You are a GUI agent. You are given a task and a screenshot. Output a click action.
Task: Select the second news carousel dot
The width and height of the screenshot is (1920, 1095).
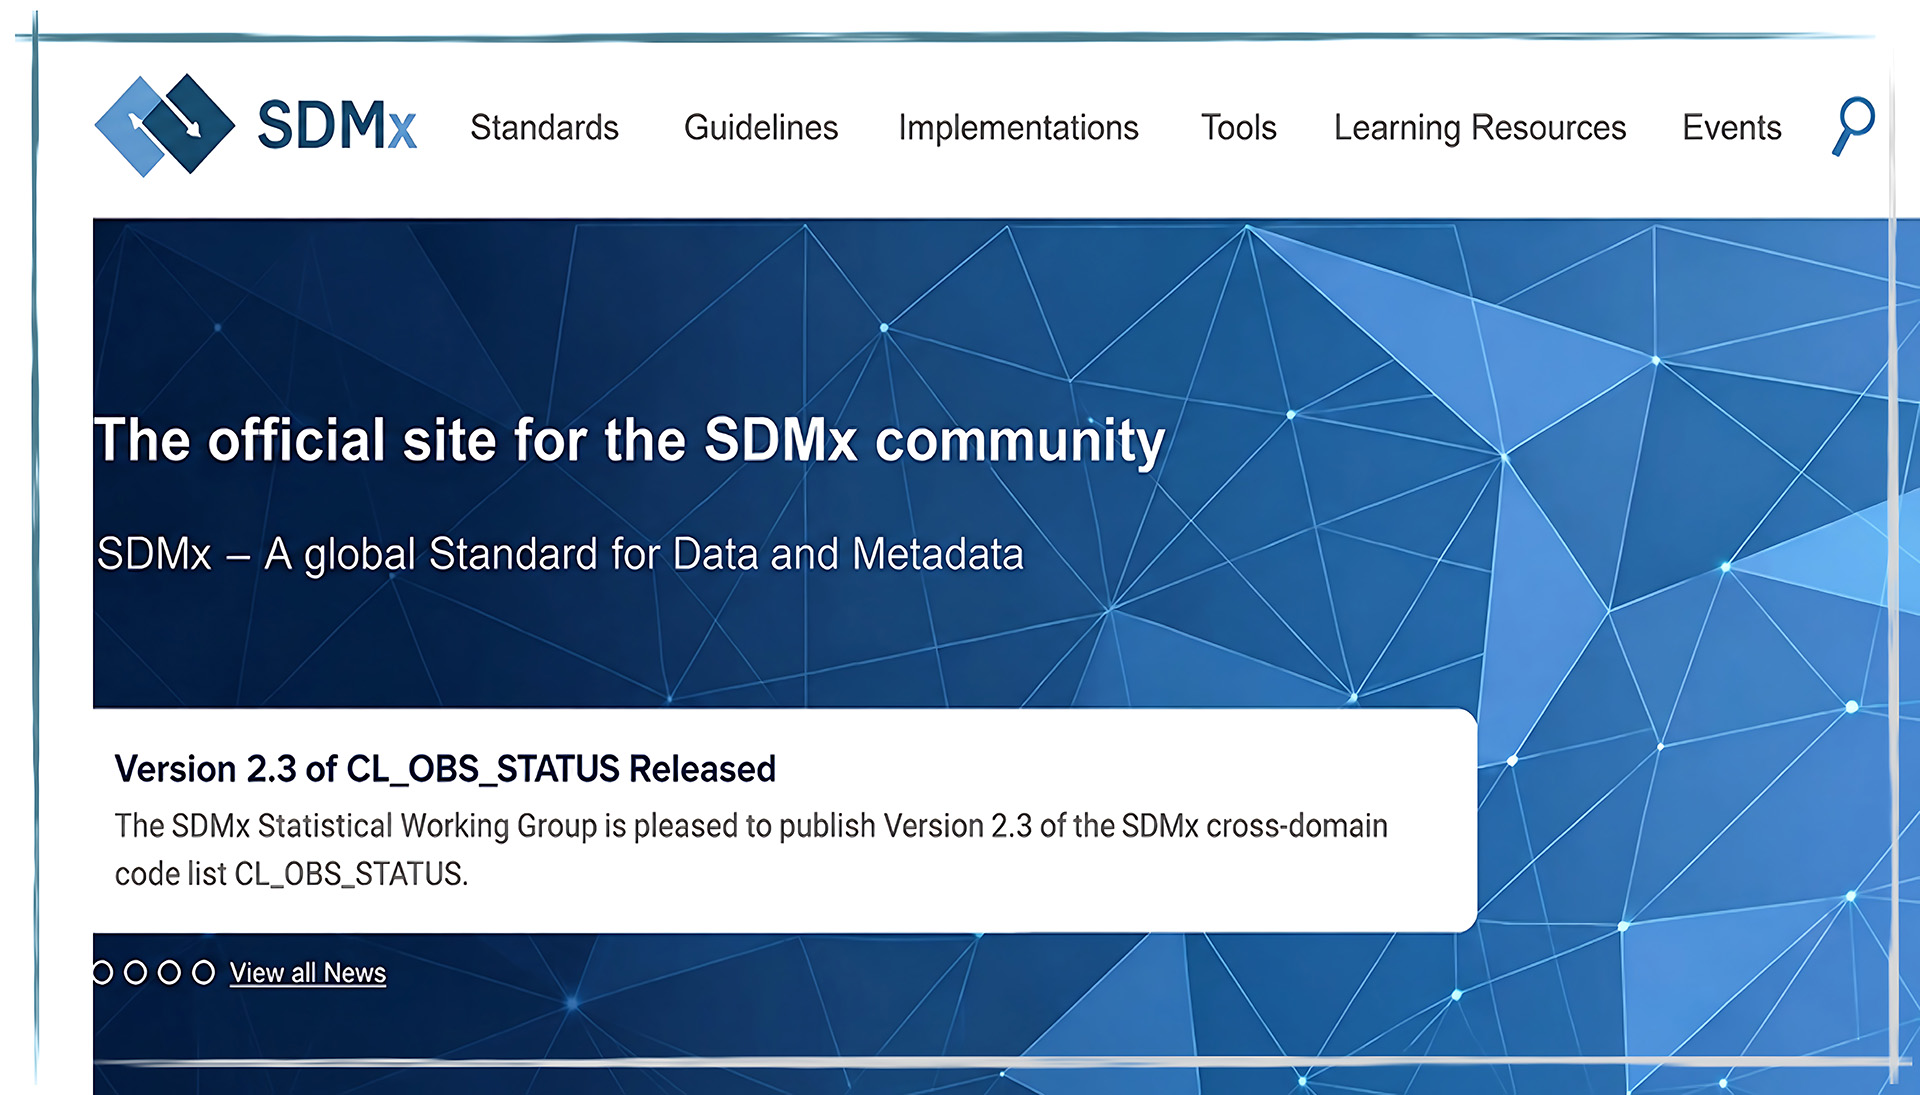coord(136,973)
